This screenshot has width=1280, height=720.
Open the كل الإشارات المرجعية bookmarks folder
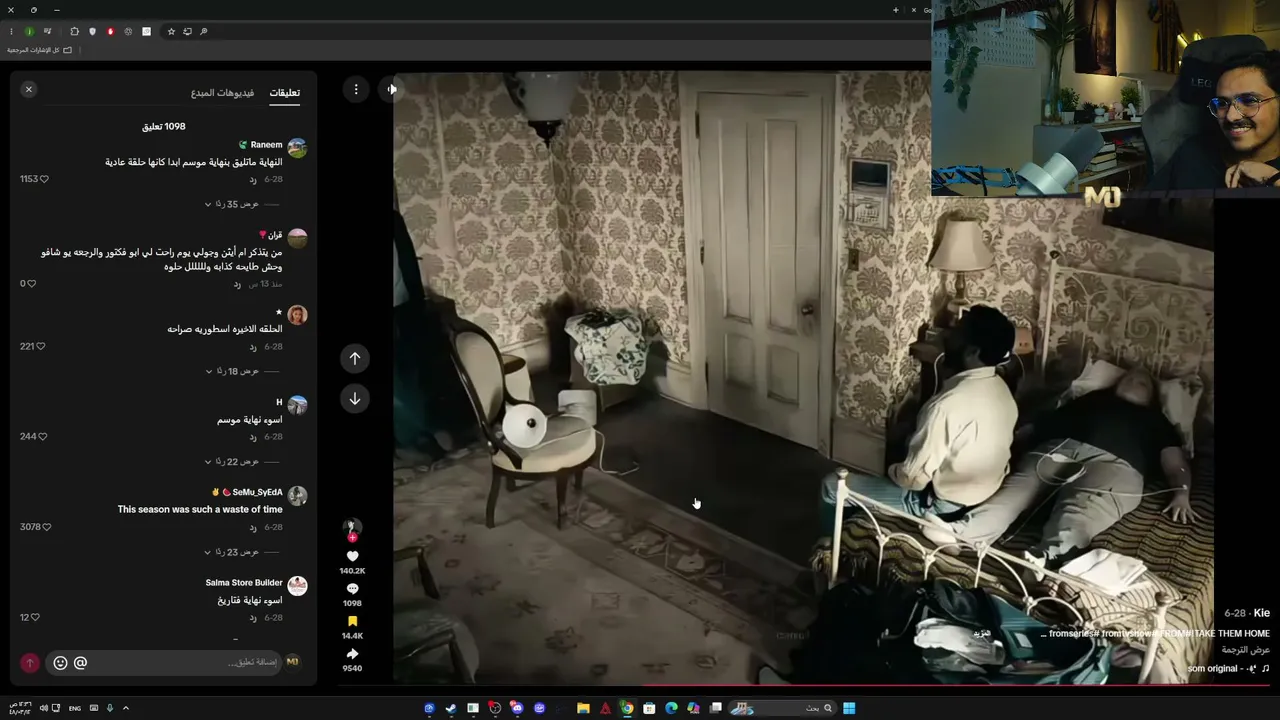[x=40, y=50]
